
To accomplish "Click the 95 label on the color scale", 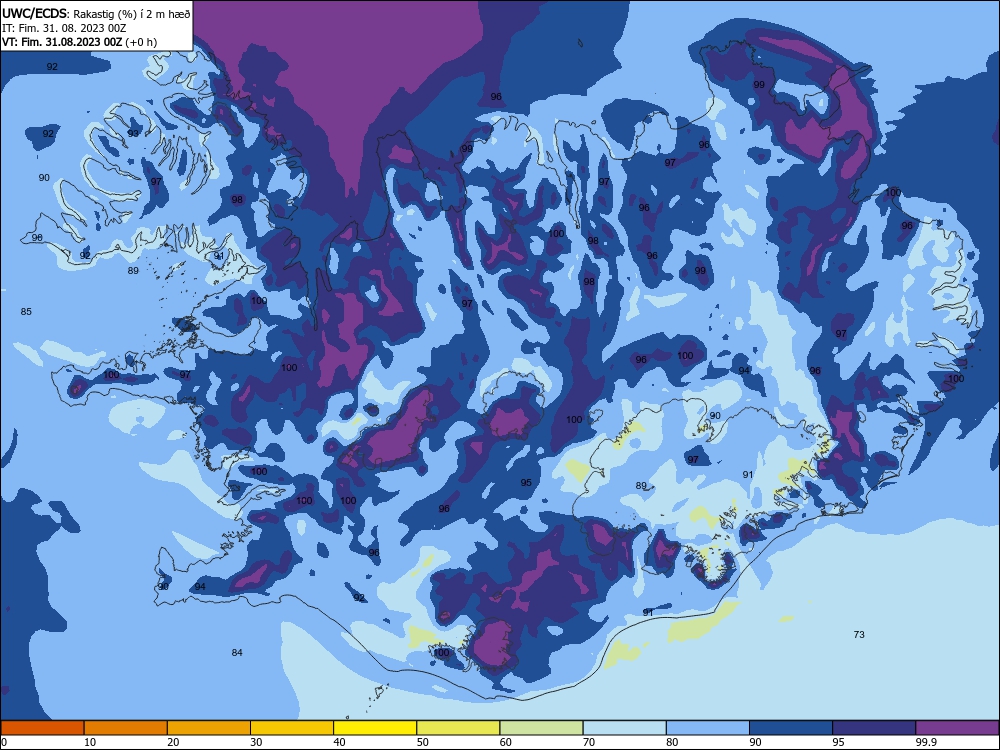I will click(x=839, y=742).
